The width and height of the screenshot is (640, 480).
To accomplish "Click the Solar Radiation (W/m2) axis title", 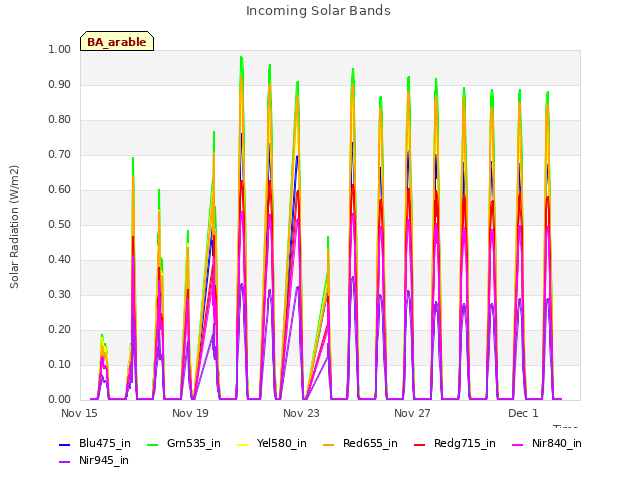I will (x=14, y=227).
